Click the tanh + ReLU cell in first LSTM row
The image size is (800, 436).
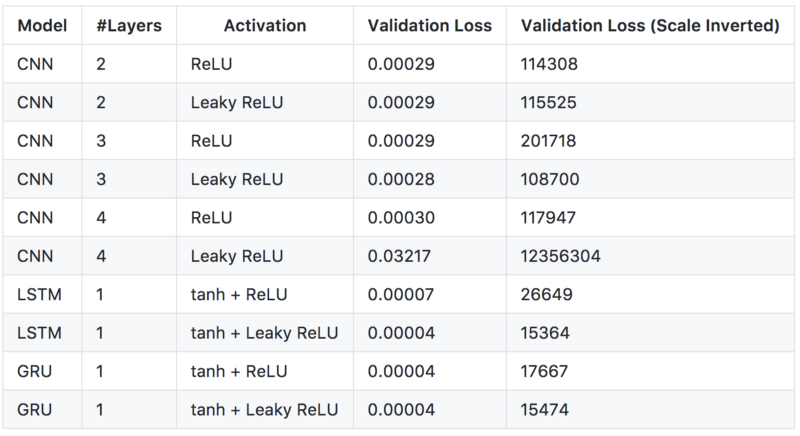pos(238,295)
